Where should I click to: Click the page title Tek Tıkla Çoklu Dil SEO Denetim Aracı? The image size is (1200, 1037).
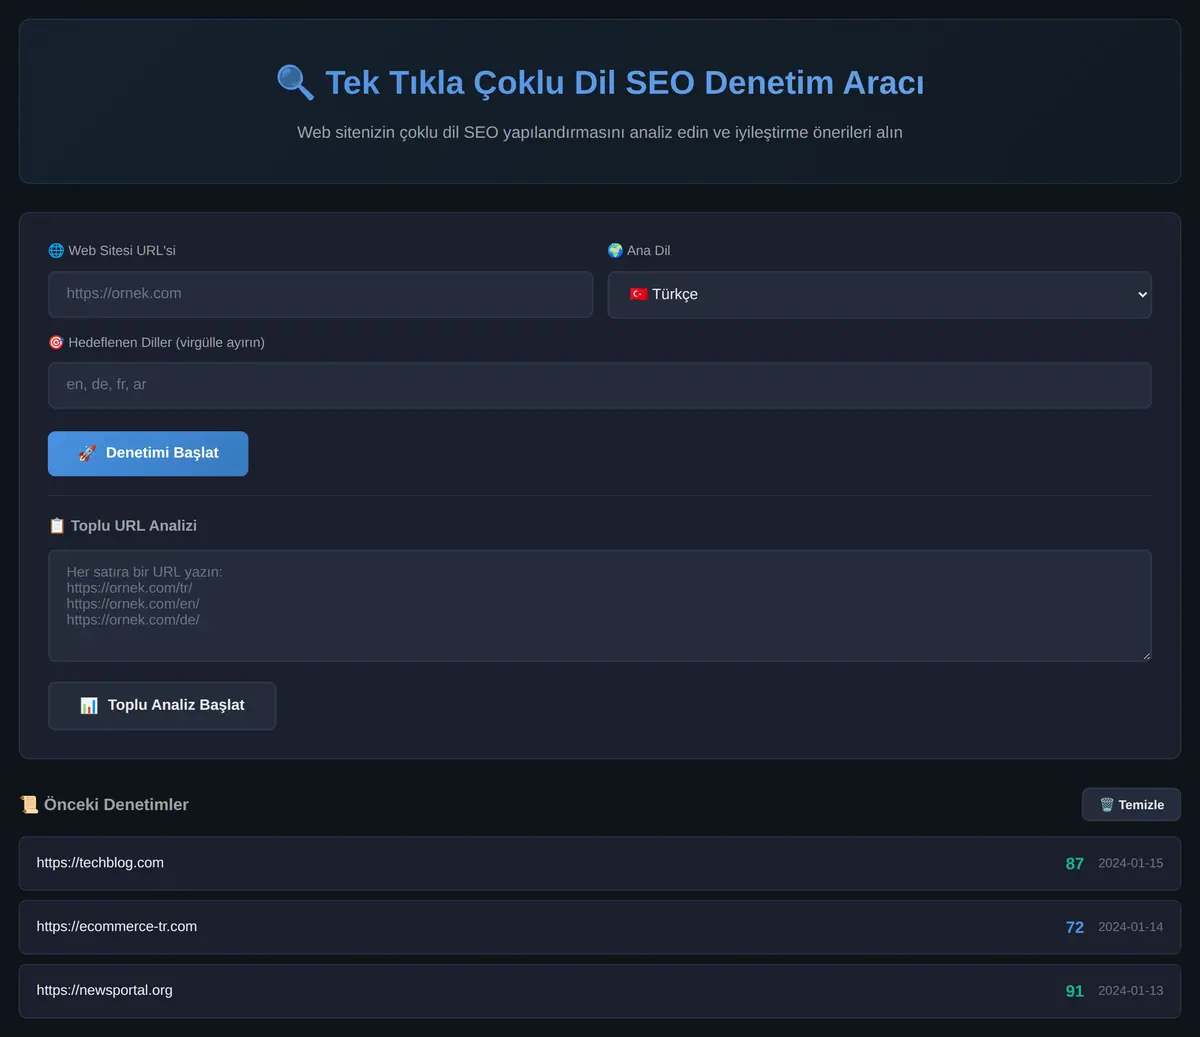(x=625, y=82)
